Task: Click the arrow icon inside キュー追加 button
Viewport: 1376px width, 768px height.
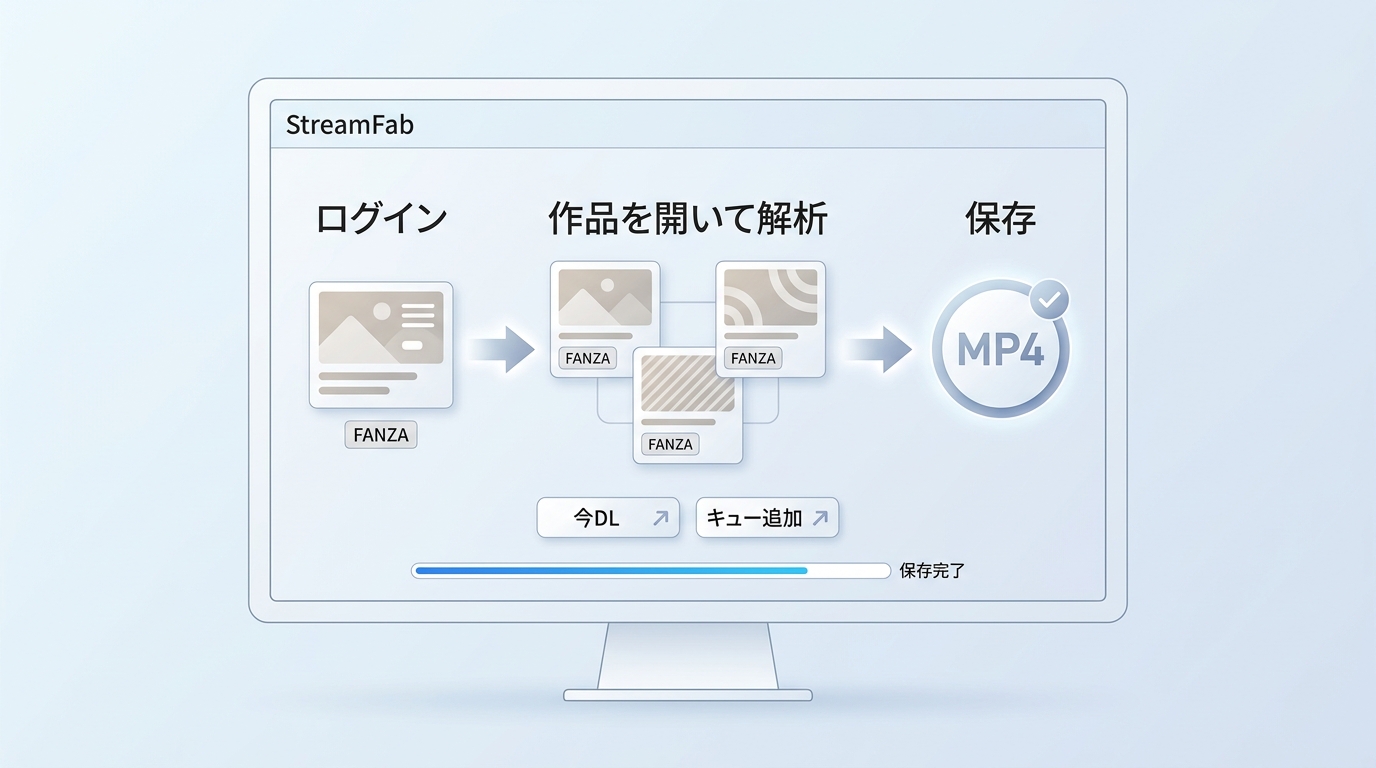Action: (x=820, y=518)
